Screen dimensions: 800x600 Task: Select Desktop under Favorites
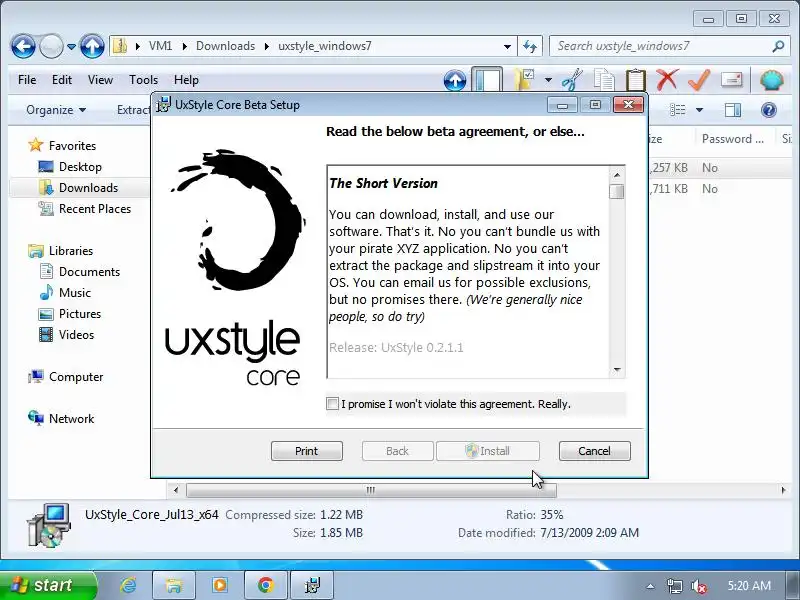click(x=80, y=167)
